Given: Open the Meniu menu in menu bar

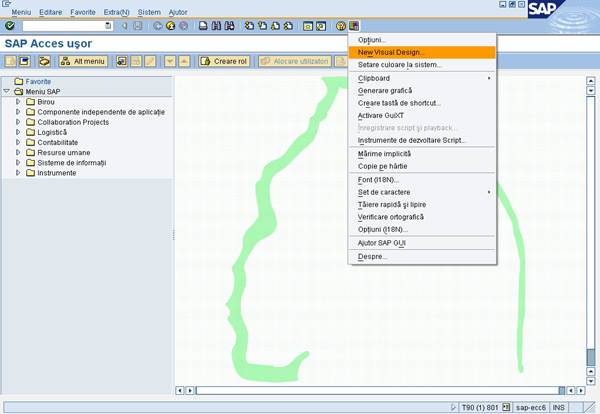Looking at the screenshot, I should (21, 12).
